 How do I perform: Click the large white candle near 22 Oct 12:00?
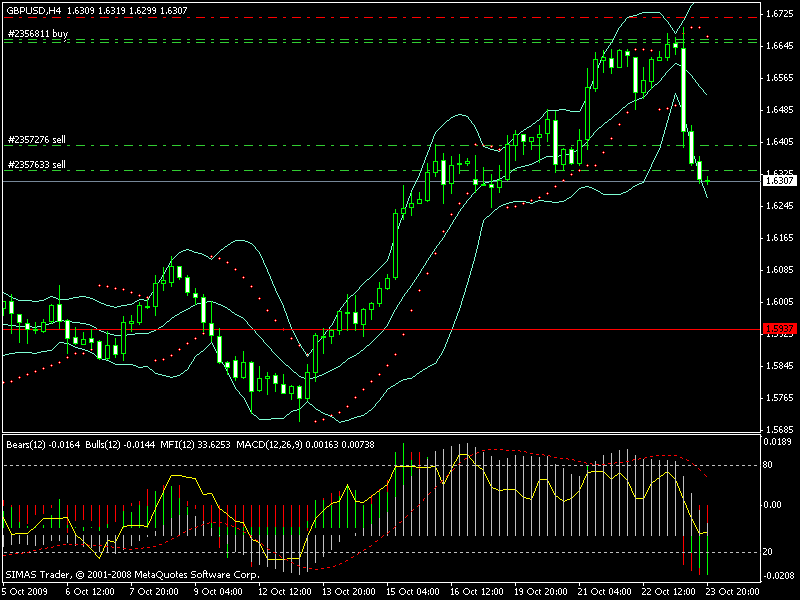(x=684, y=88)
